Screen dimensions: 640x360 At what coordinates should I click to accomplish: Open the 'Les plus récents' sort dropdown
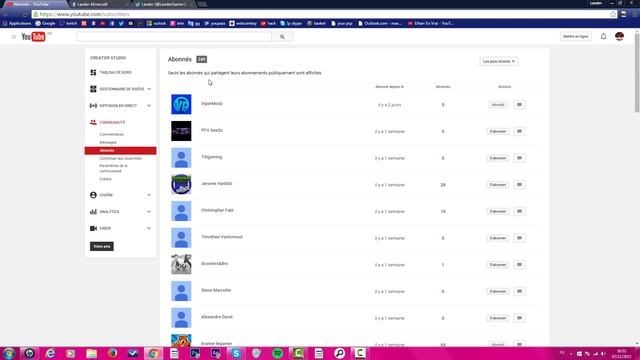point(498,61)
